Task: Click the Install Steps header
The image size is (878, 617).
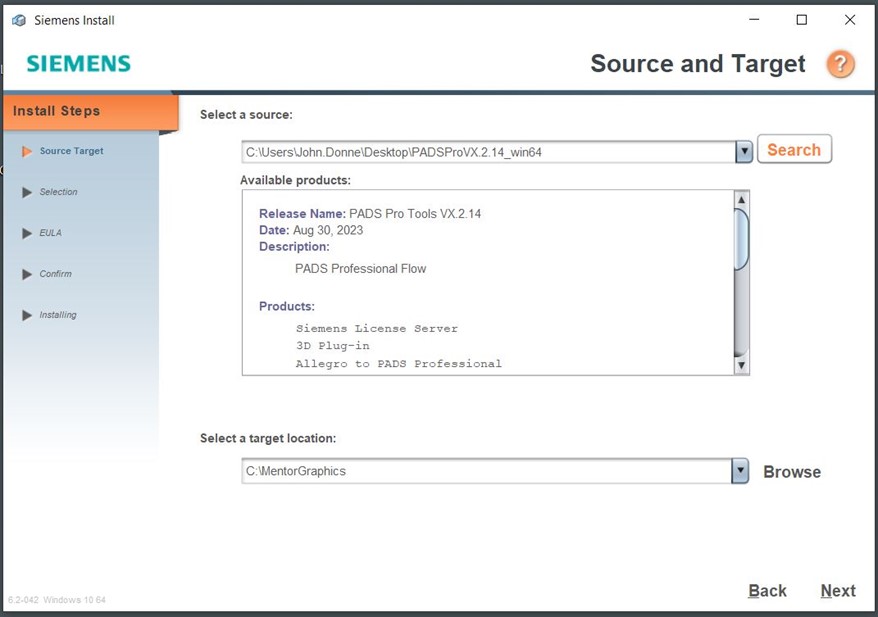Action: (91, 111)
